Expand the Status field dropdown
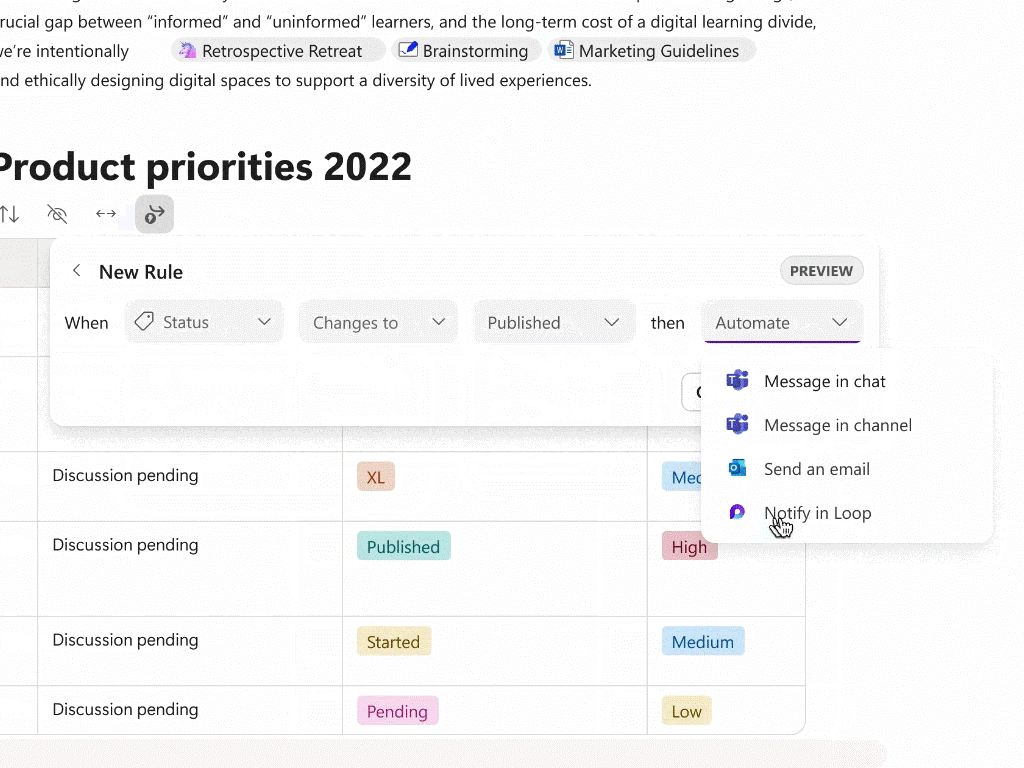The height and width of the screenshot is (768, 1024). coord(204,322)
